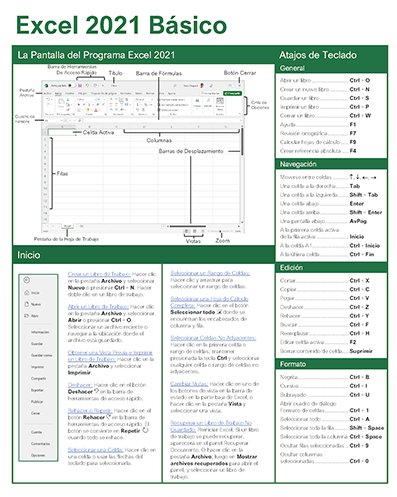Toggle the Autoguardado switch in title bar
The image size is (397, 497).
[x=72, y=86]
